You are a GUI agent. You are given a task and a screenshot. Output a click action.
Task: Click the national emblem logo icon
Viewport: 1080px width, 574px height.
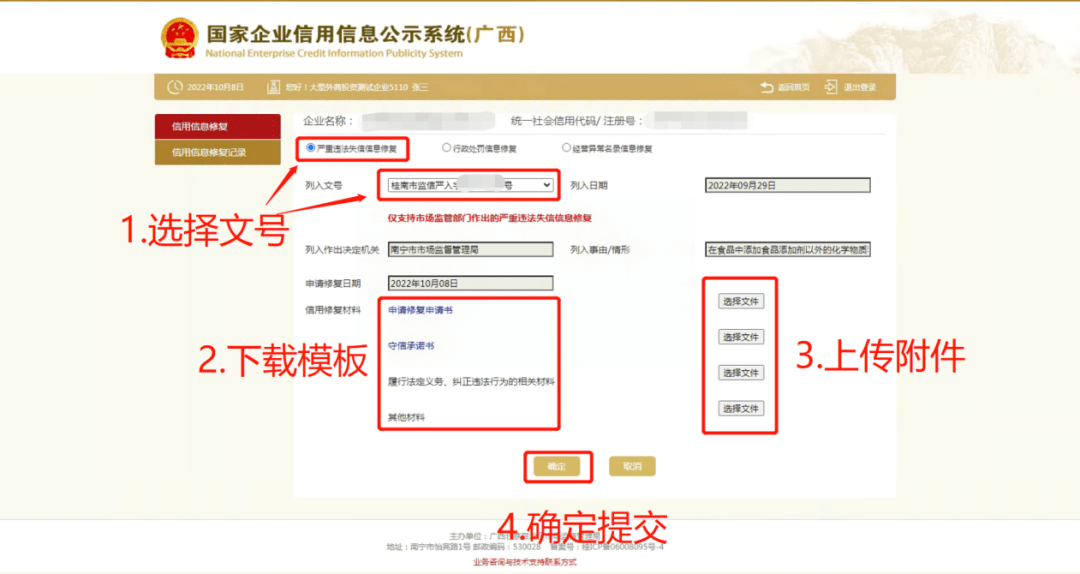click(179, 38)
